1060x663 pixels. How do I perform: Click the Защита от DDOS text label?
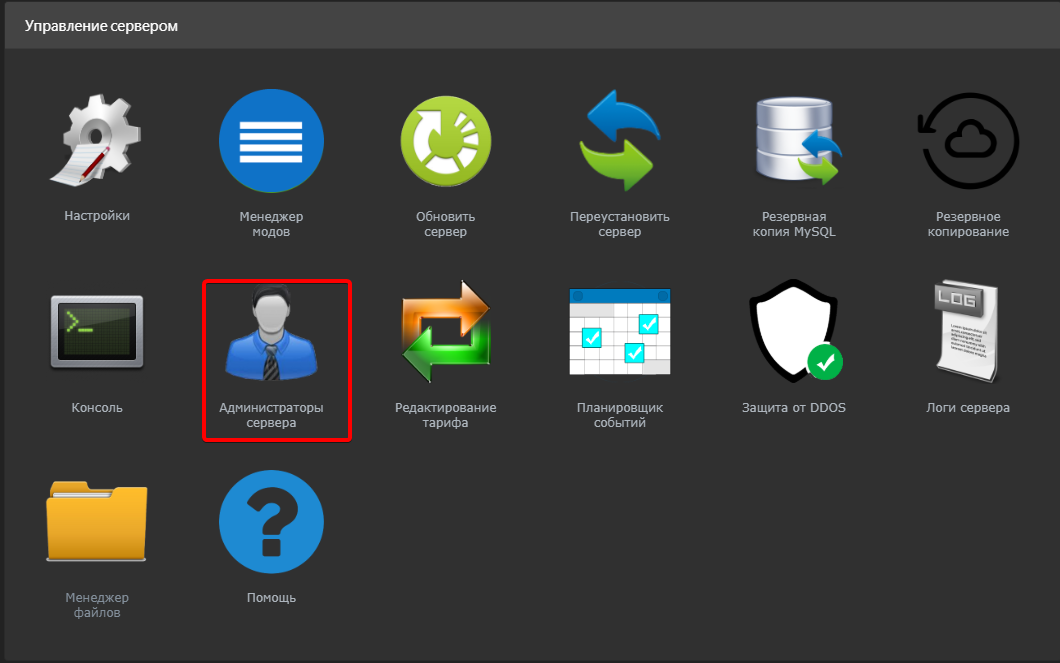794,408
